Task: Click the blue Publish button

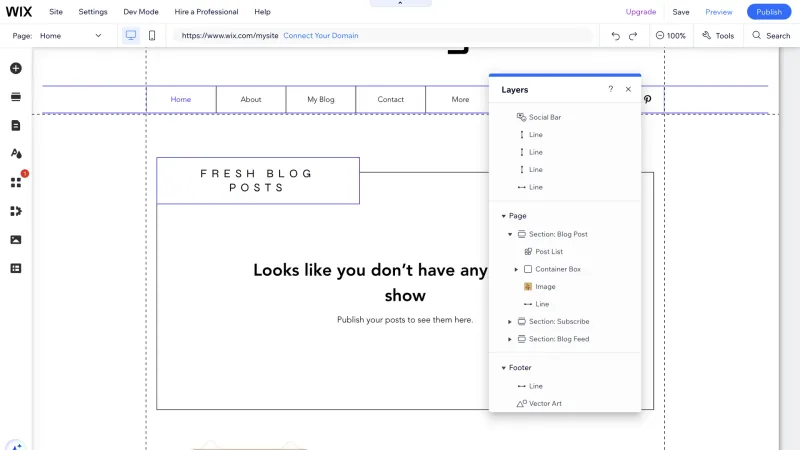Action: point(769,12)
